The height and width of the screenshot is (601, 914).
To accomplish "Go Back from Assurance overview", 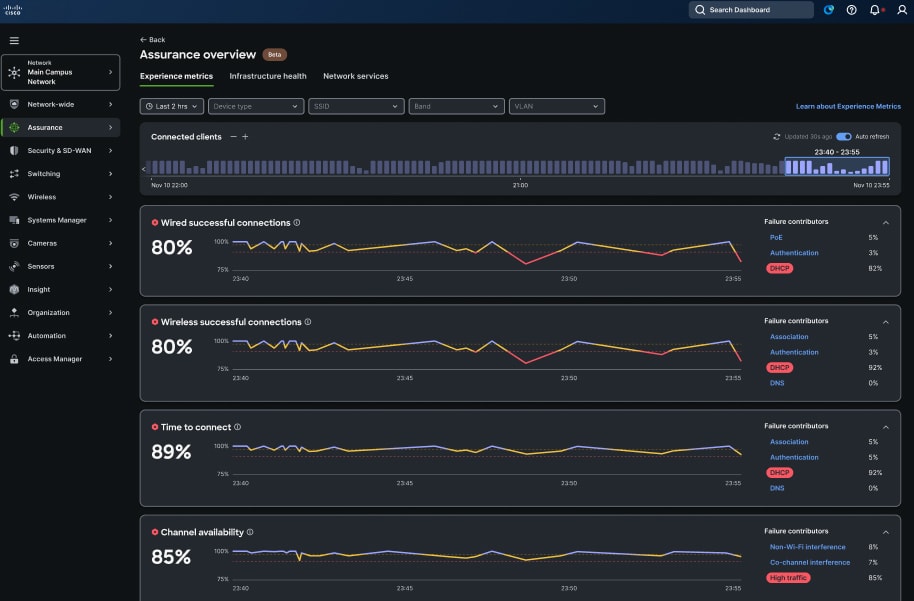I will click(153, 40).
